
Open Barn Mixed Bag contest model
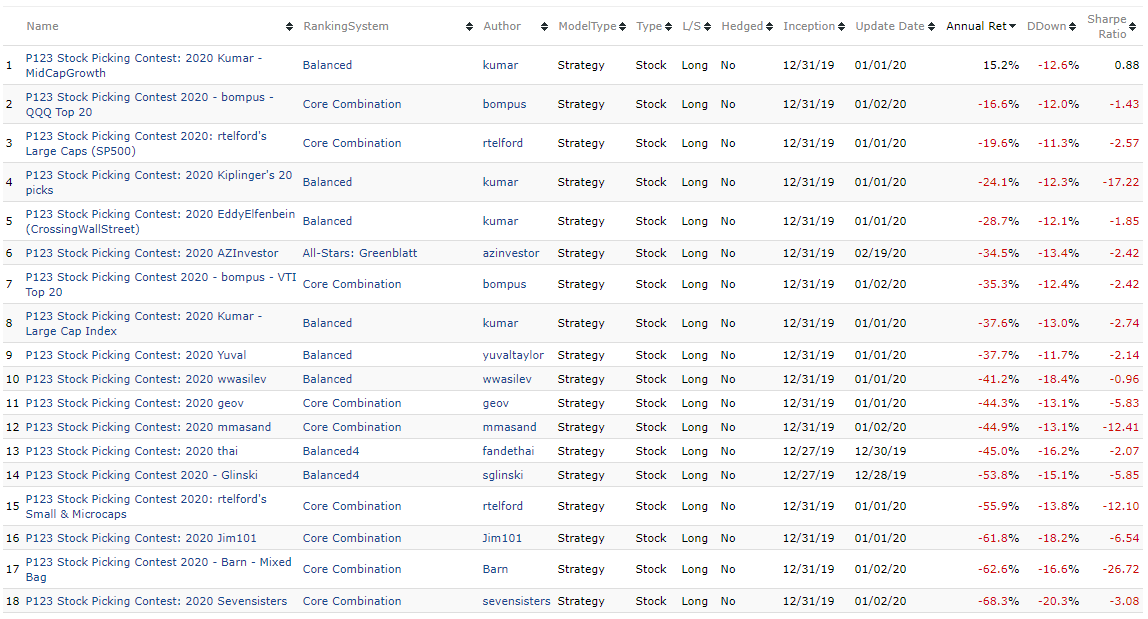click(x=158, y=569)
